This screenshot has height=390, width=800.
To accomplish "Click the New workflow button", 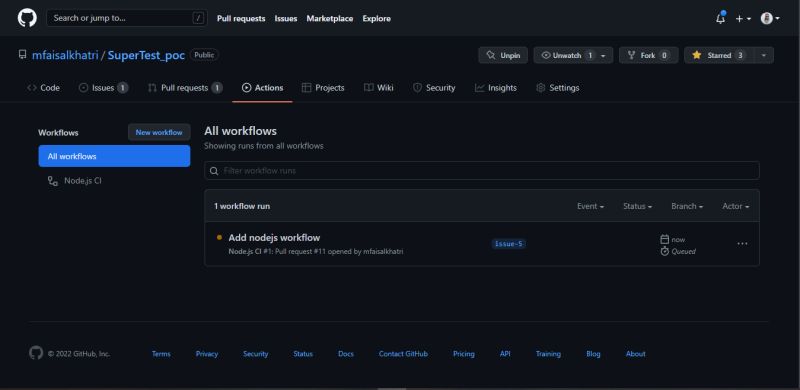I will pyautogui.click(x=159, y=132).
